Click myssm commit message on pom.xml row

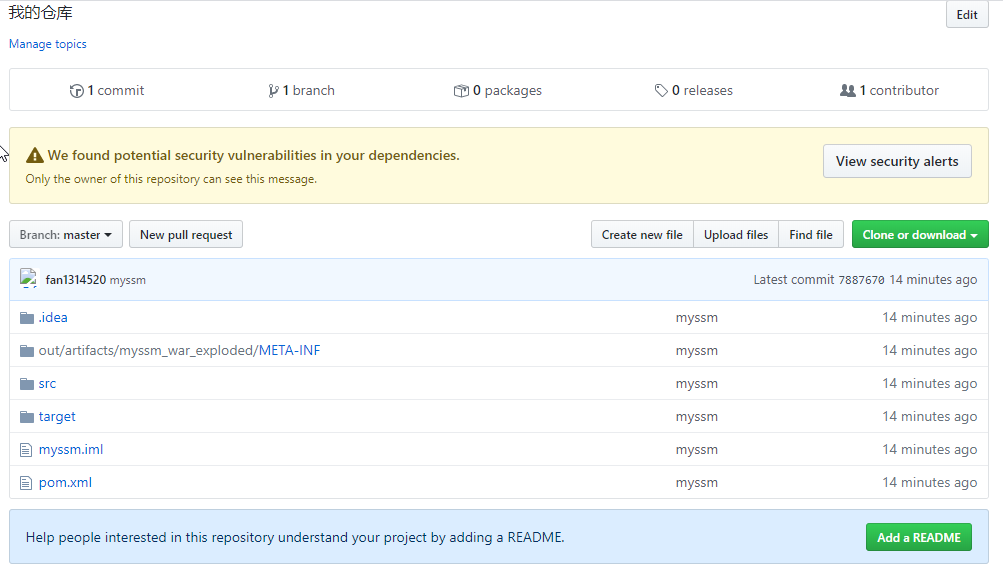697,483
